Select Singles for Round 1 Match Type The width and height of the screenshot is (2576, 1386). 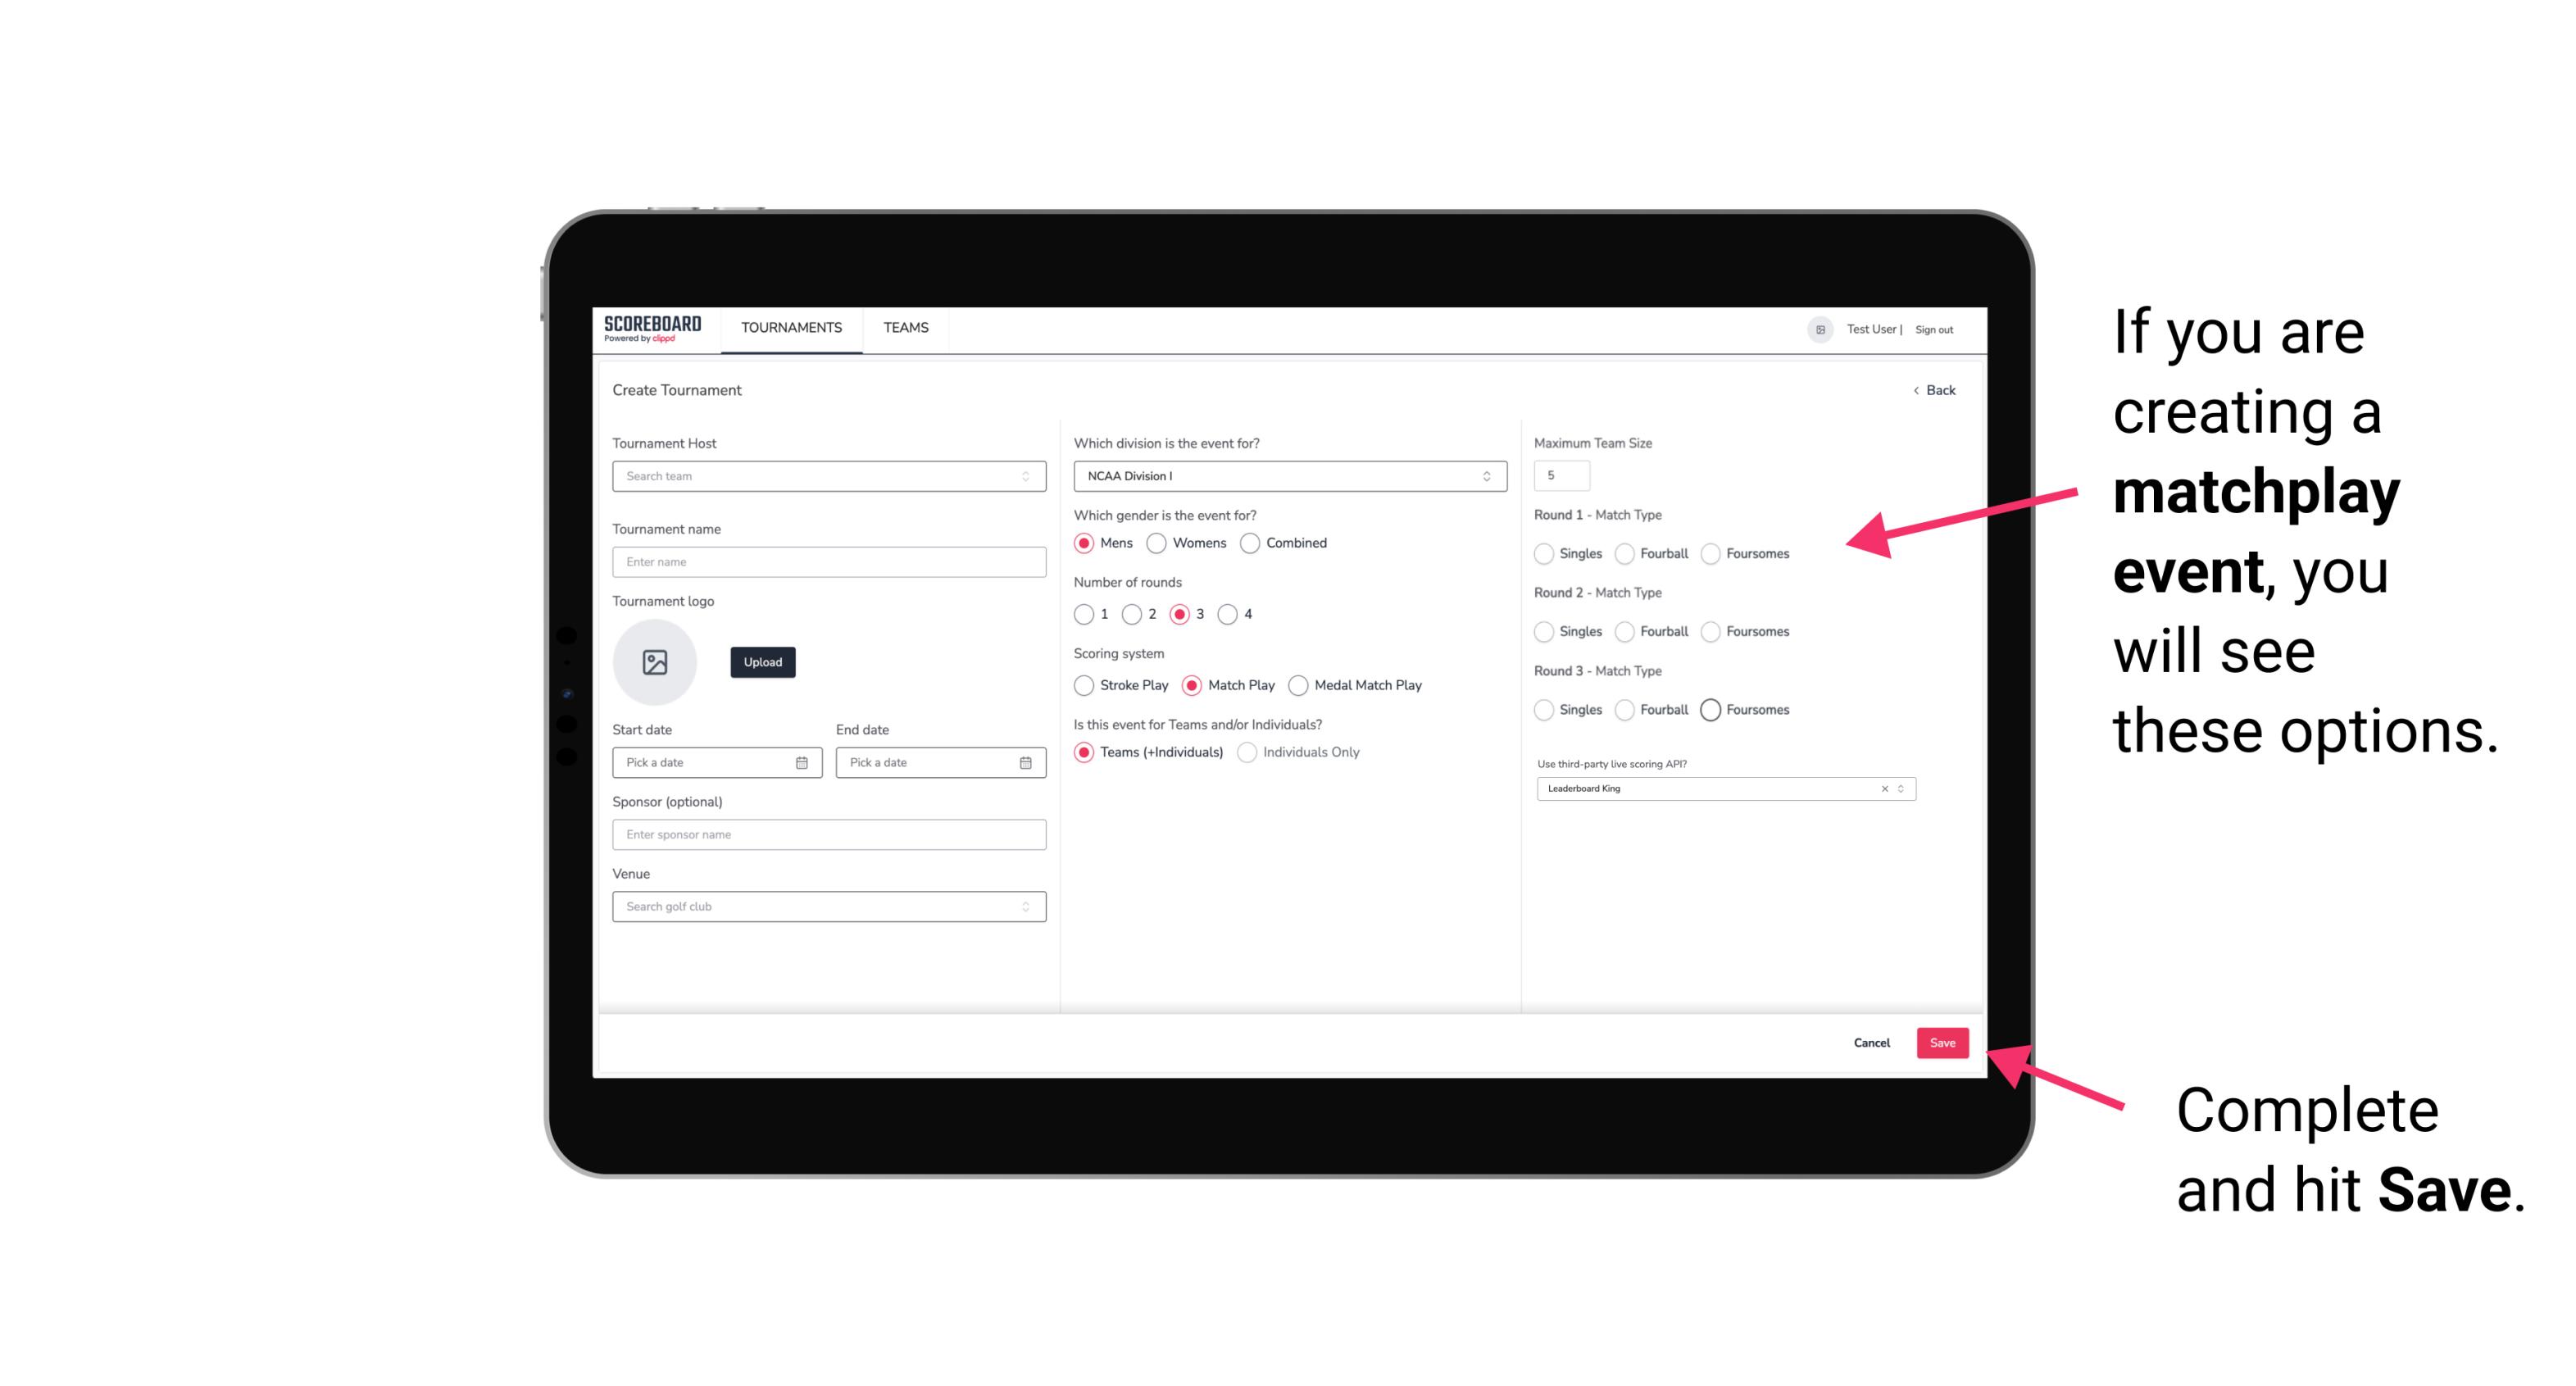(1546, 553)
